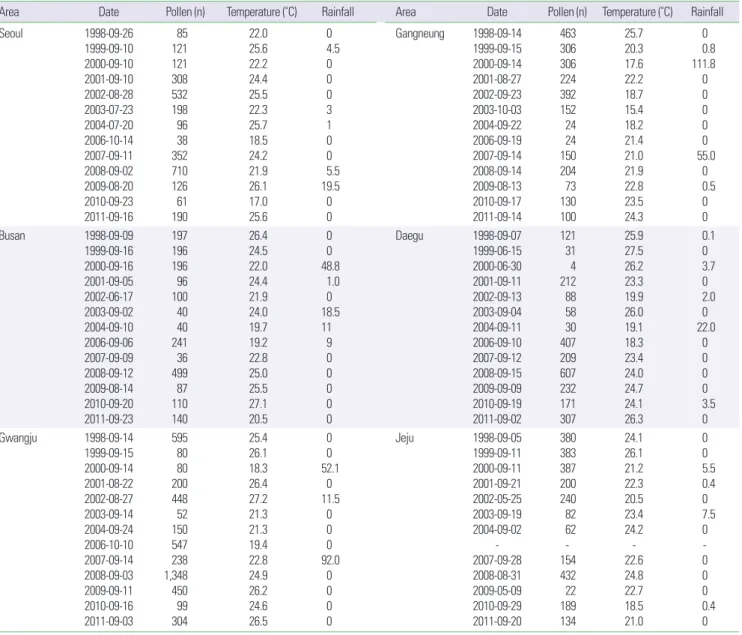Select date 2002-06-17 in Busan rows

click(x=109, y=297)
